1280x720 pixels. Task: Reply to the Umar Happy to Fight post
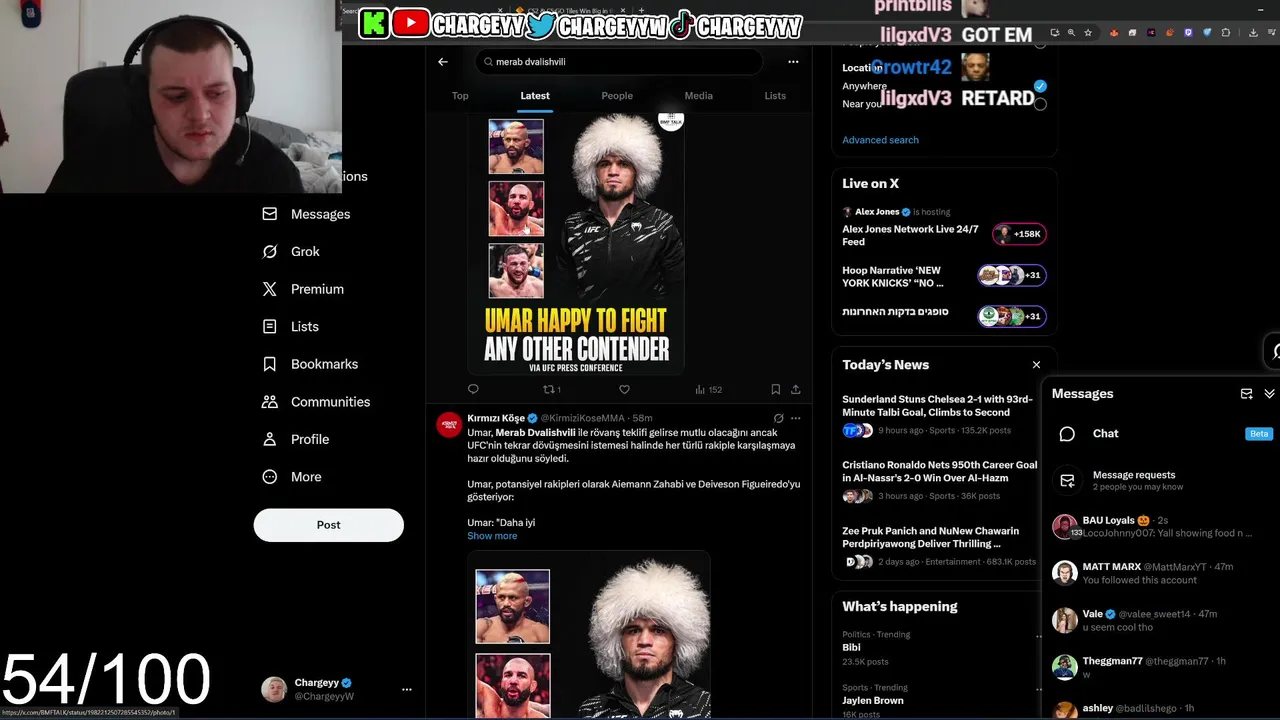coord(473,390)
